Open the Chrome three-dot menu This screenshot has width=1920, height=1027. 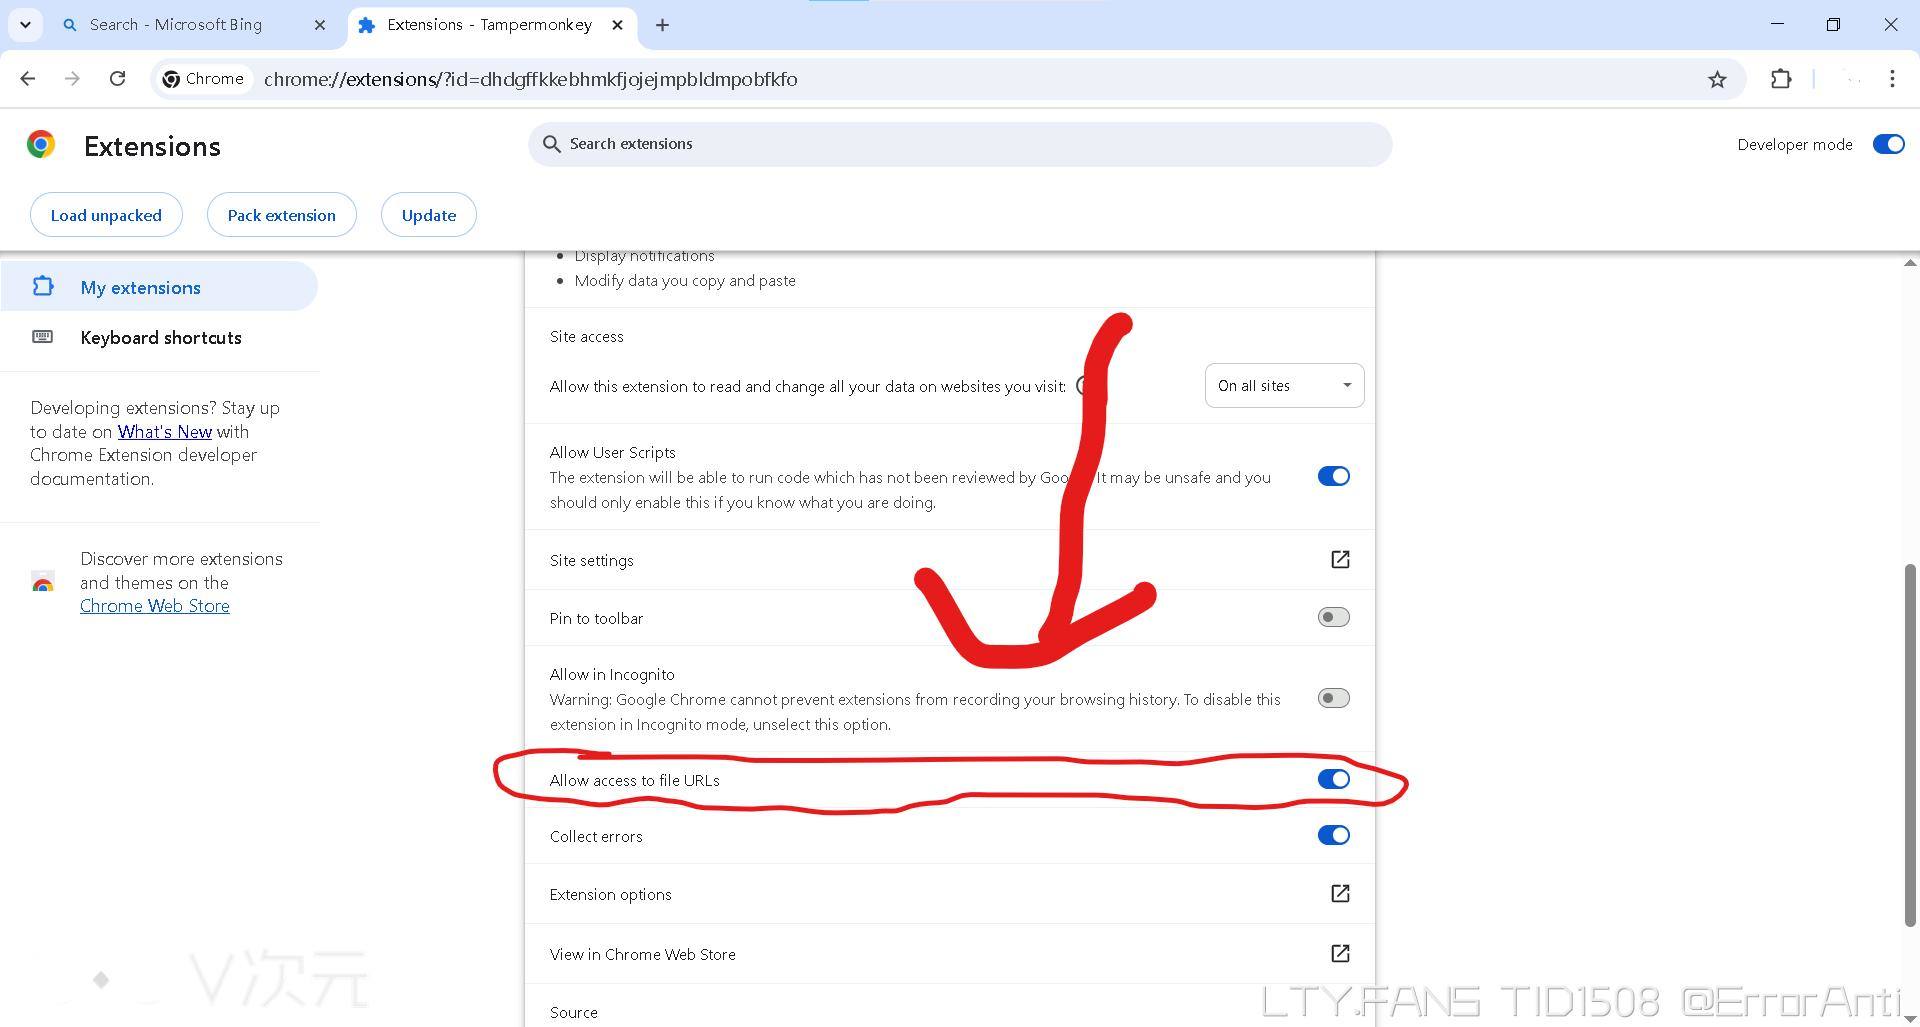pos(1892,79)
